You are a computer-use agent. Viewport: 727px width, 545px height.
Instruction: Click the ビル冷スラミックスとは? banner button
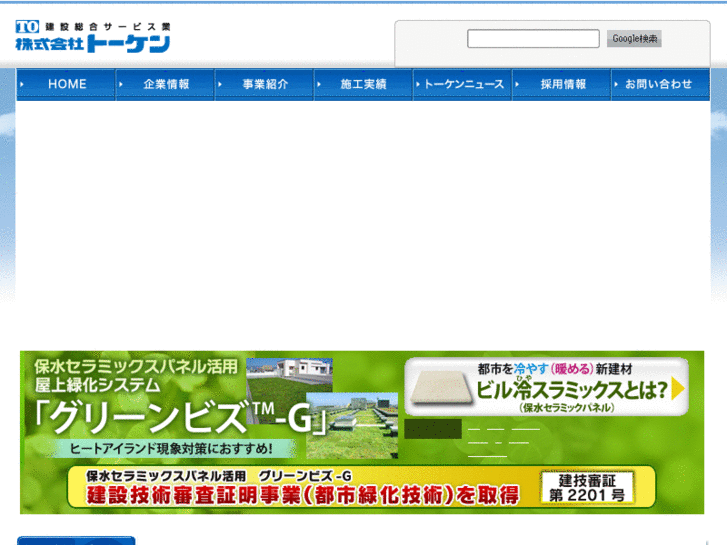tap(547, 387)
